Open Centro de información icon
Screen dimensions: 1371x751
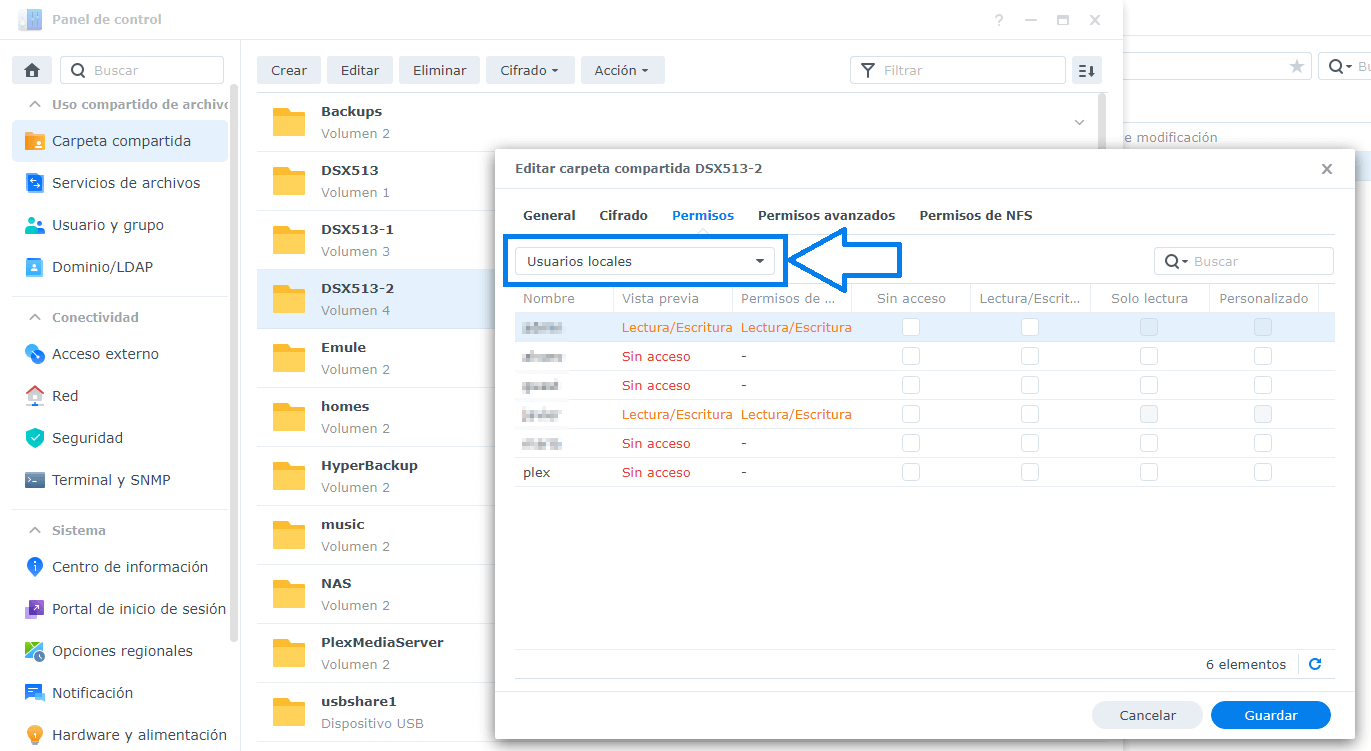35,567
